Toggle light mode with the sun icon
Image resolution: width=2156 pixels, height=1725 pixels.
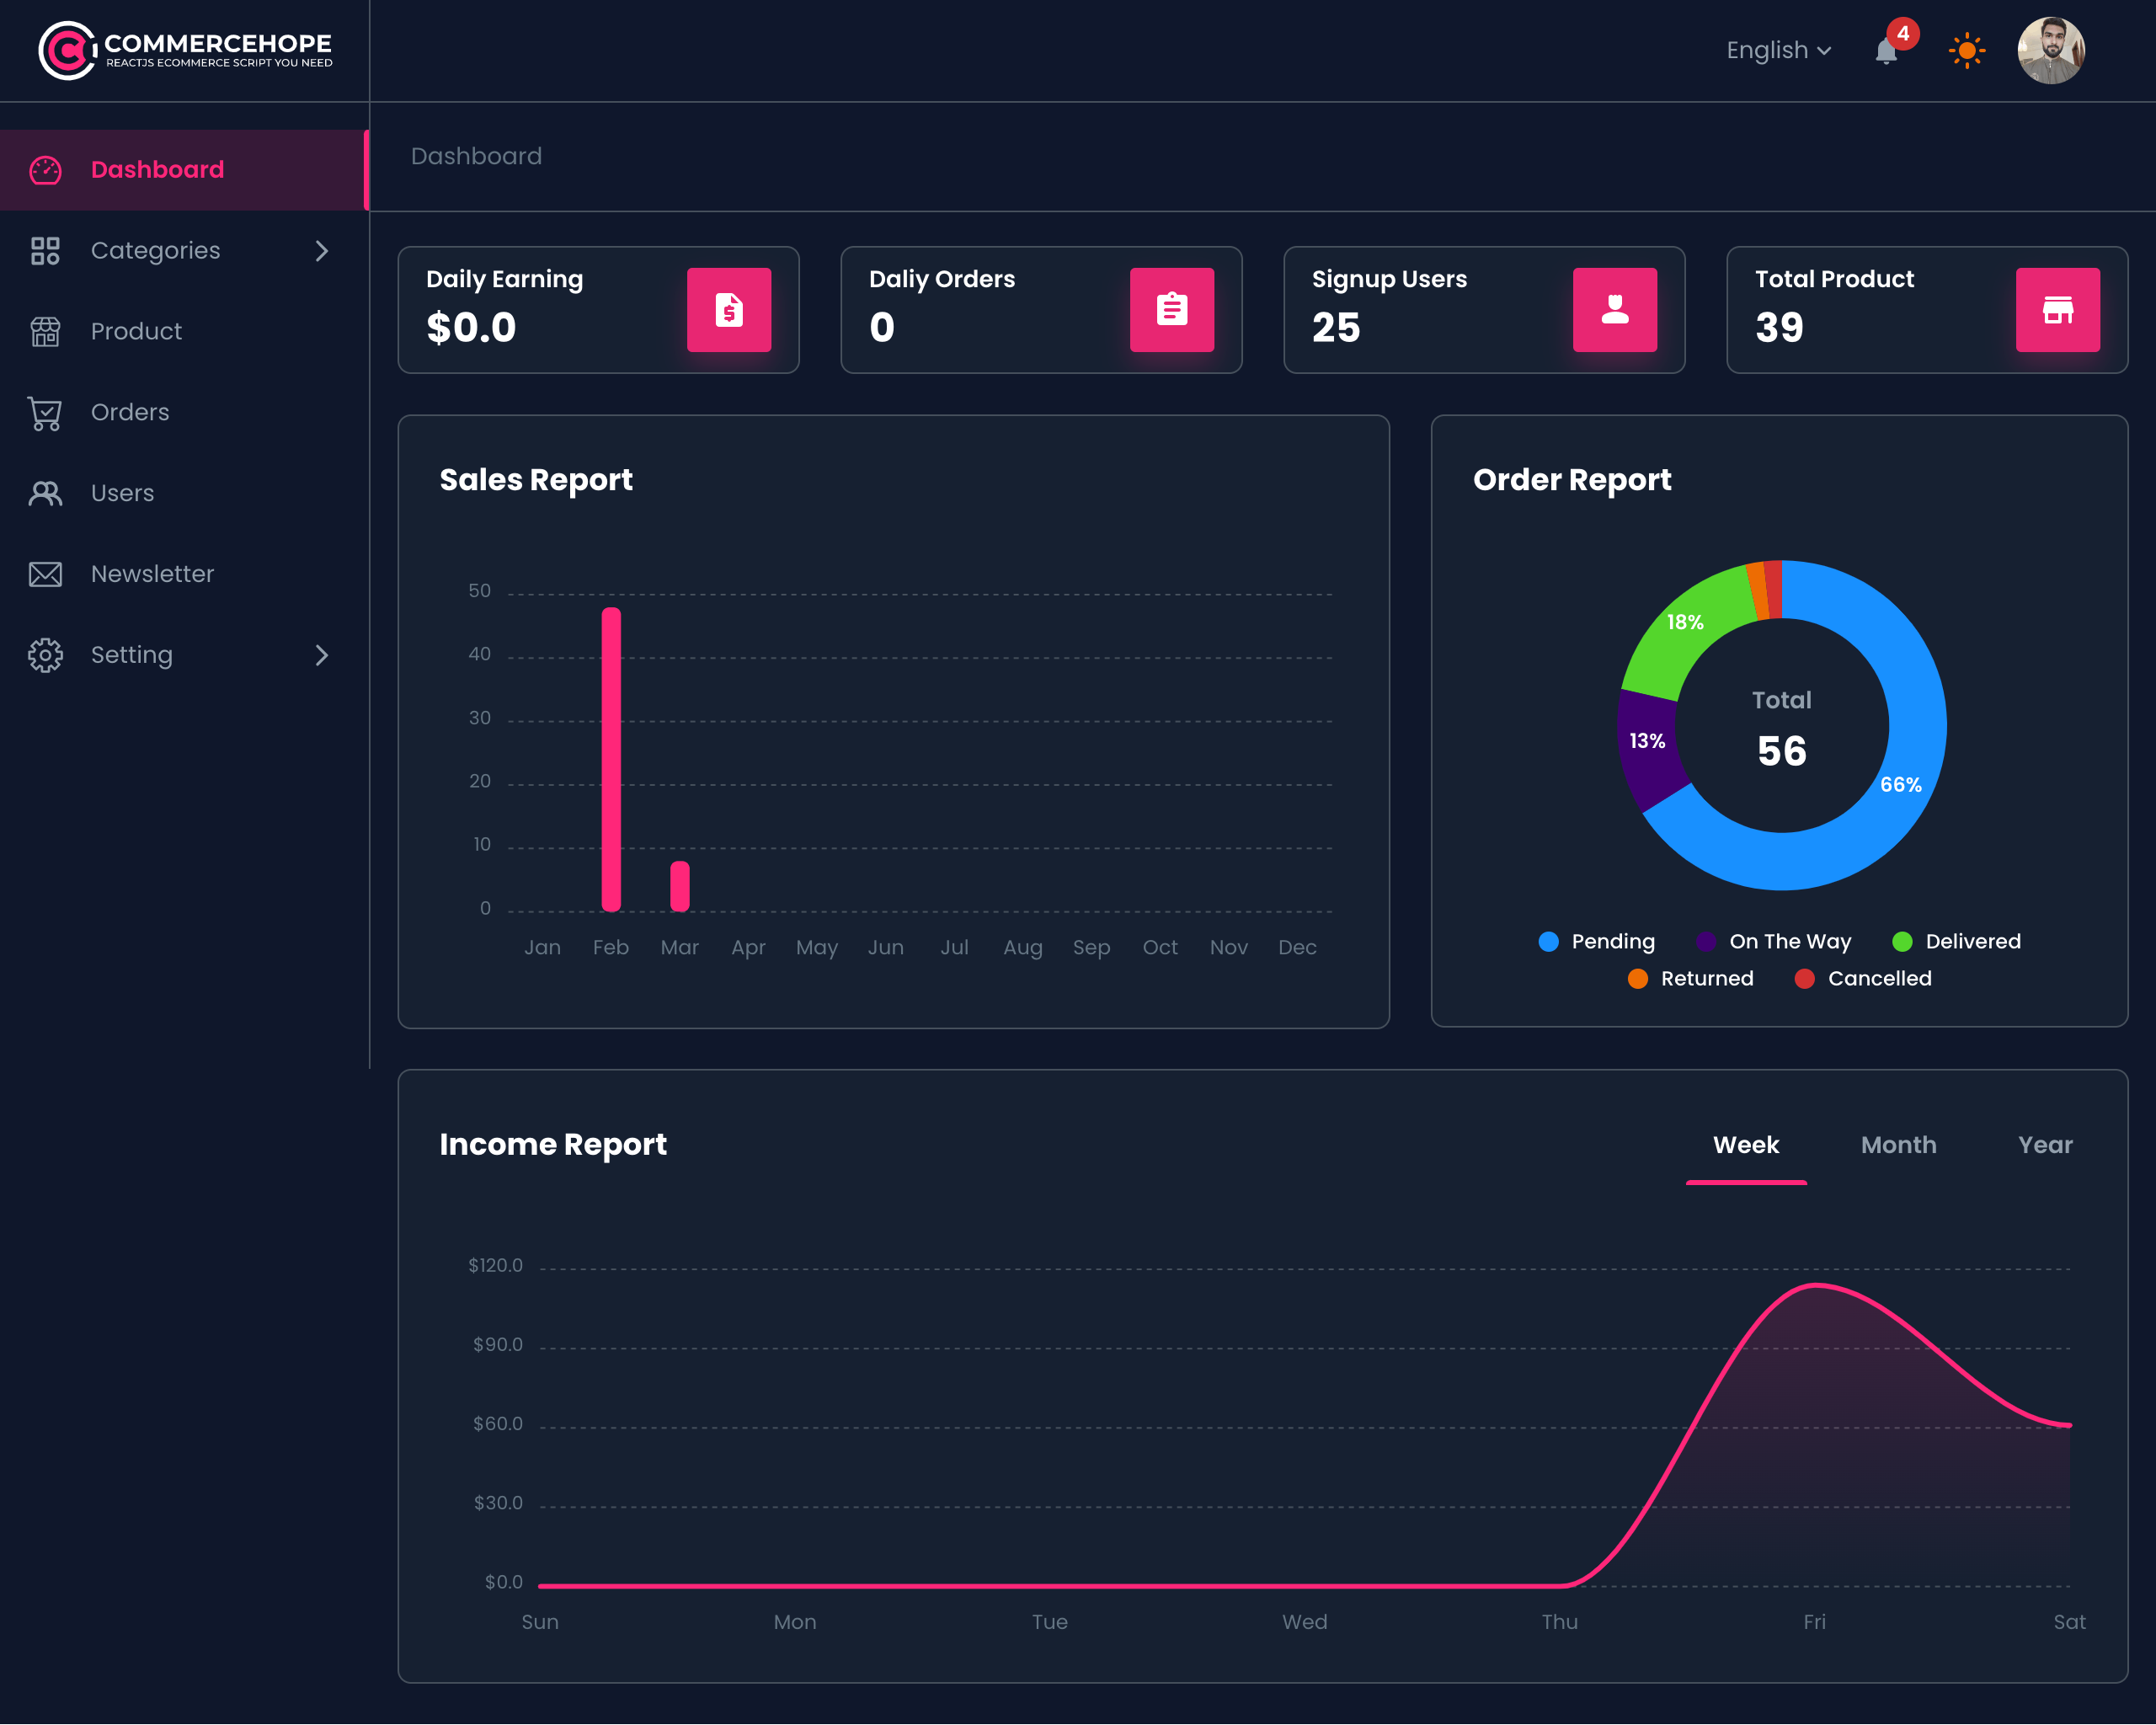(1966, 50)
